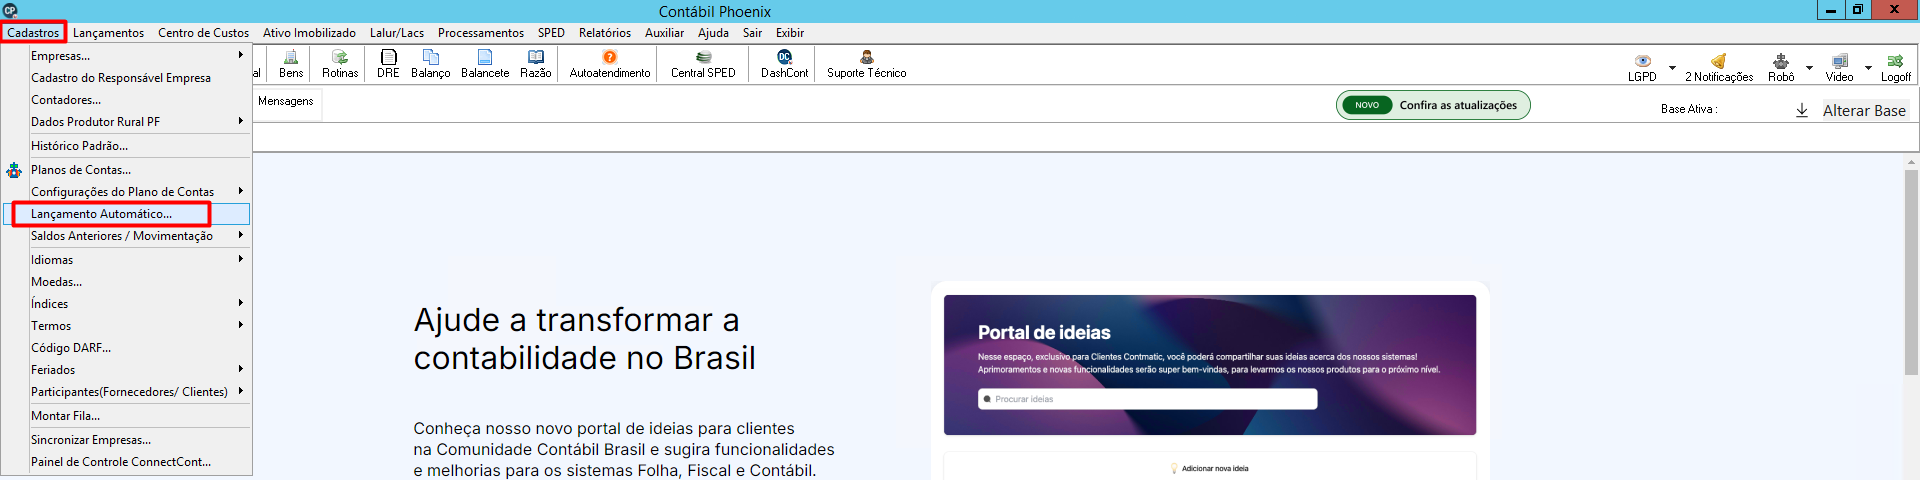Select the Moedas menu entry

[x=127, y=282]
